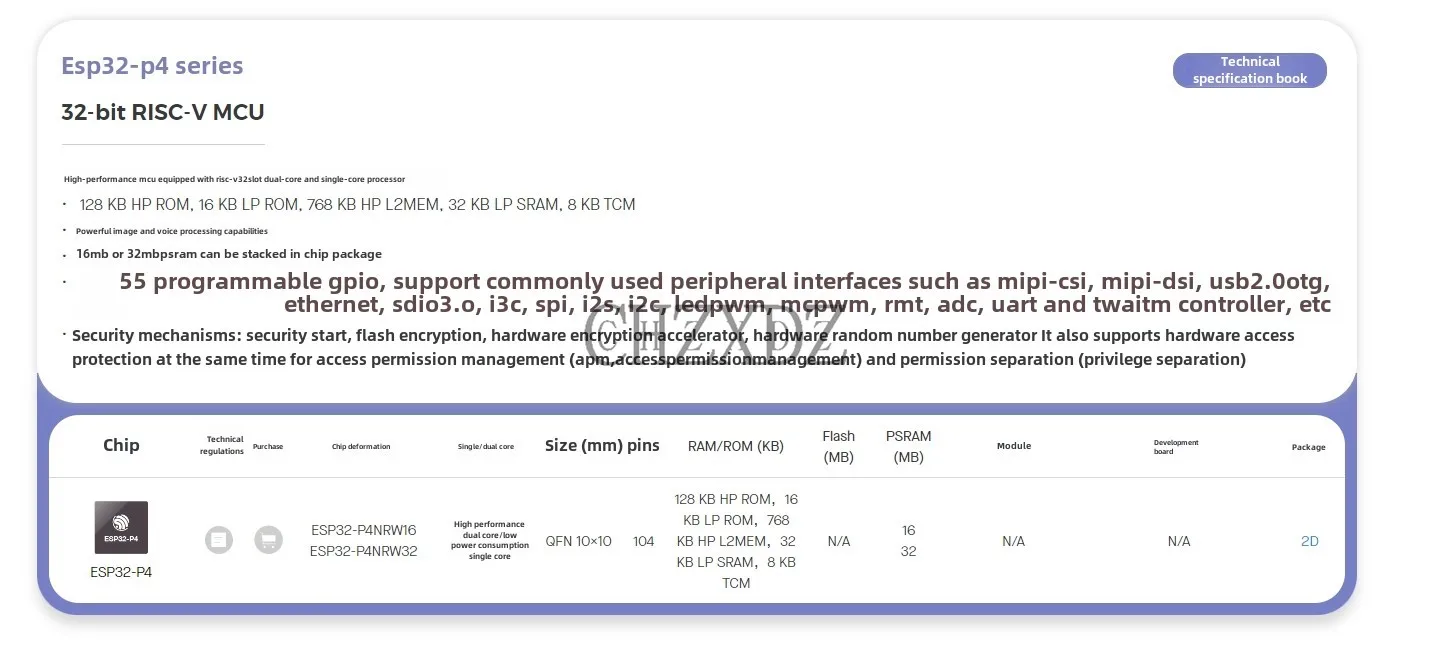Click the 32-bit RISC-V MCU subtitle
The height and width of the screenshot is (655, 1437).
click(163, 112)
